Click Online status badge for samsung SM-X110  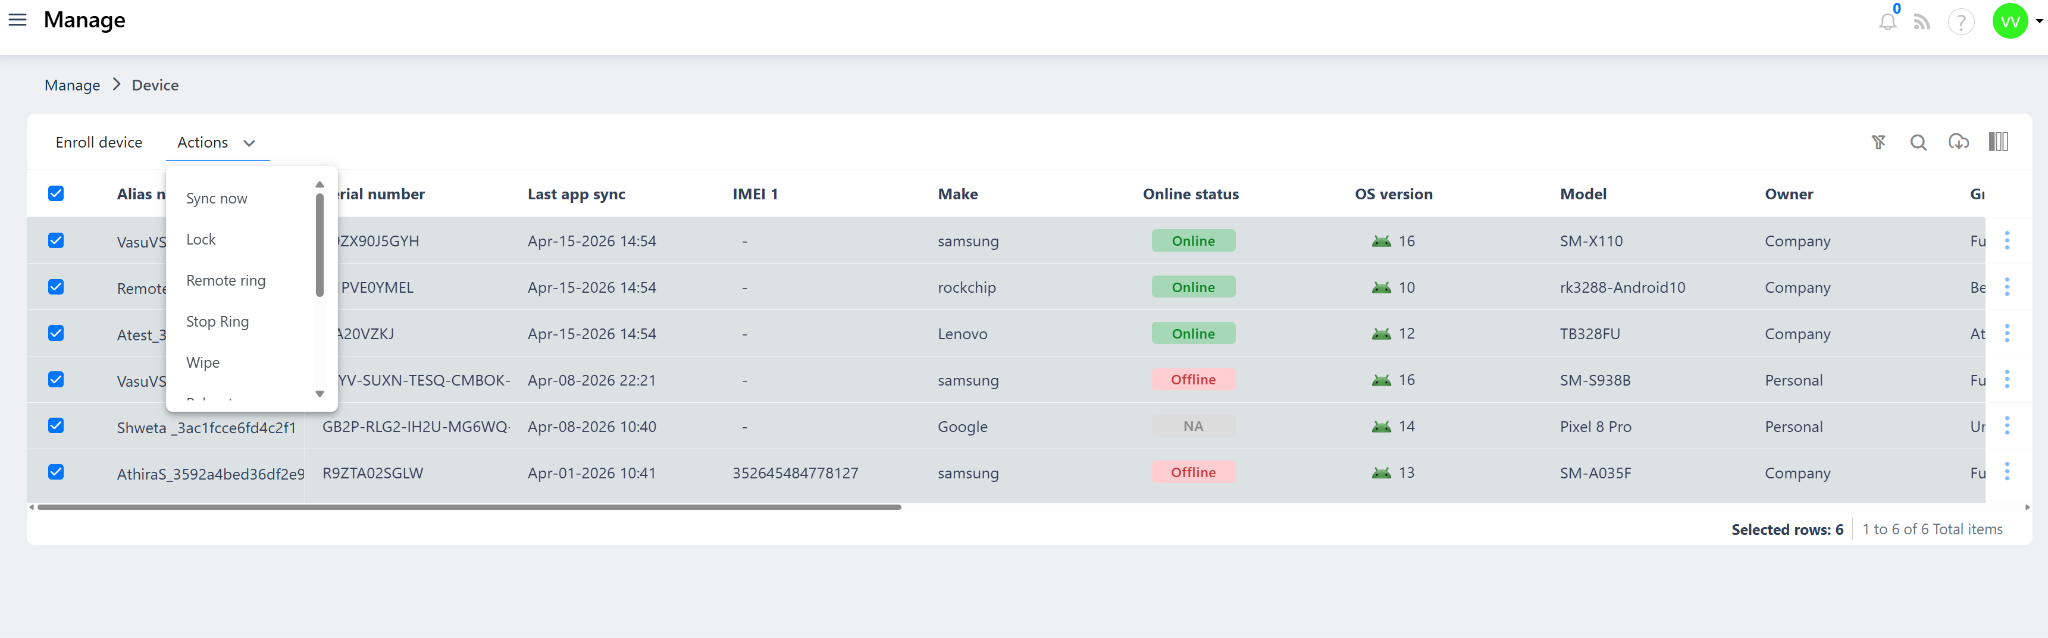pos(1193,241)
